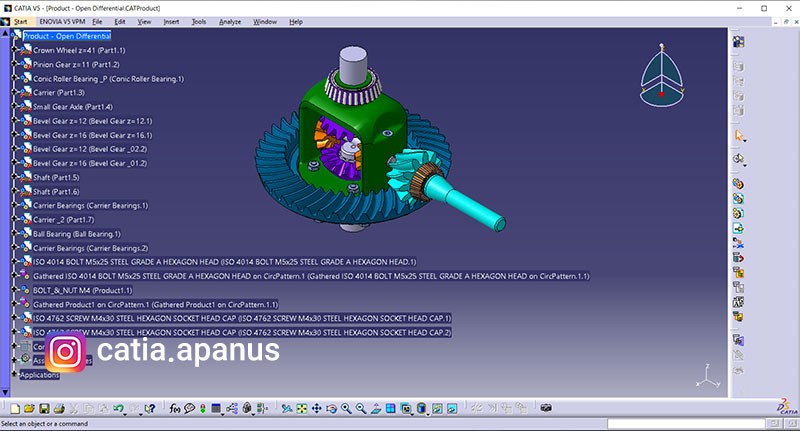Click the Save floppy disk icon

[x=44, y=409]
